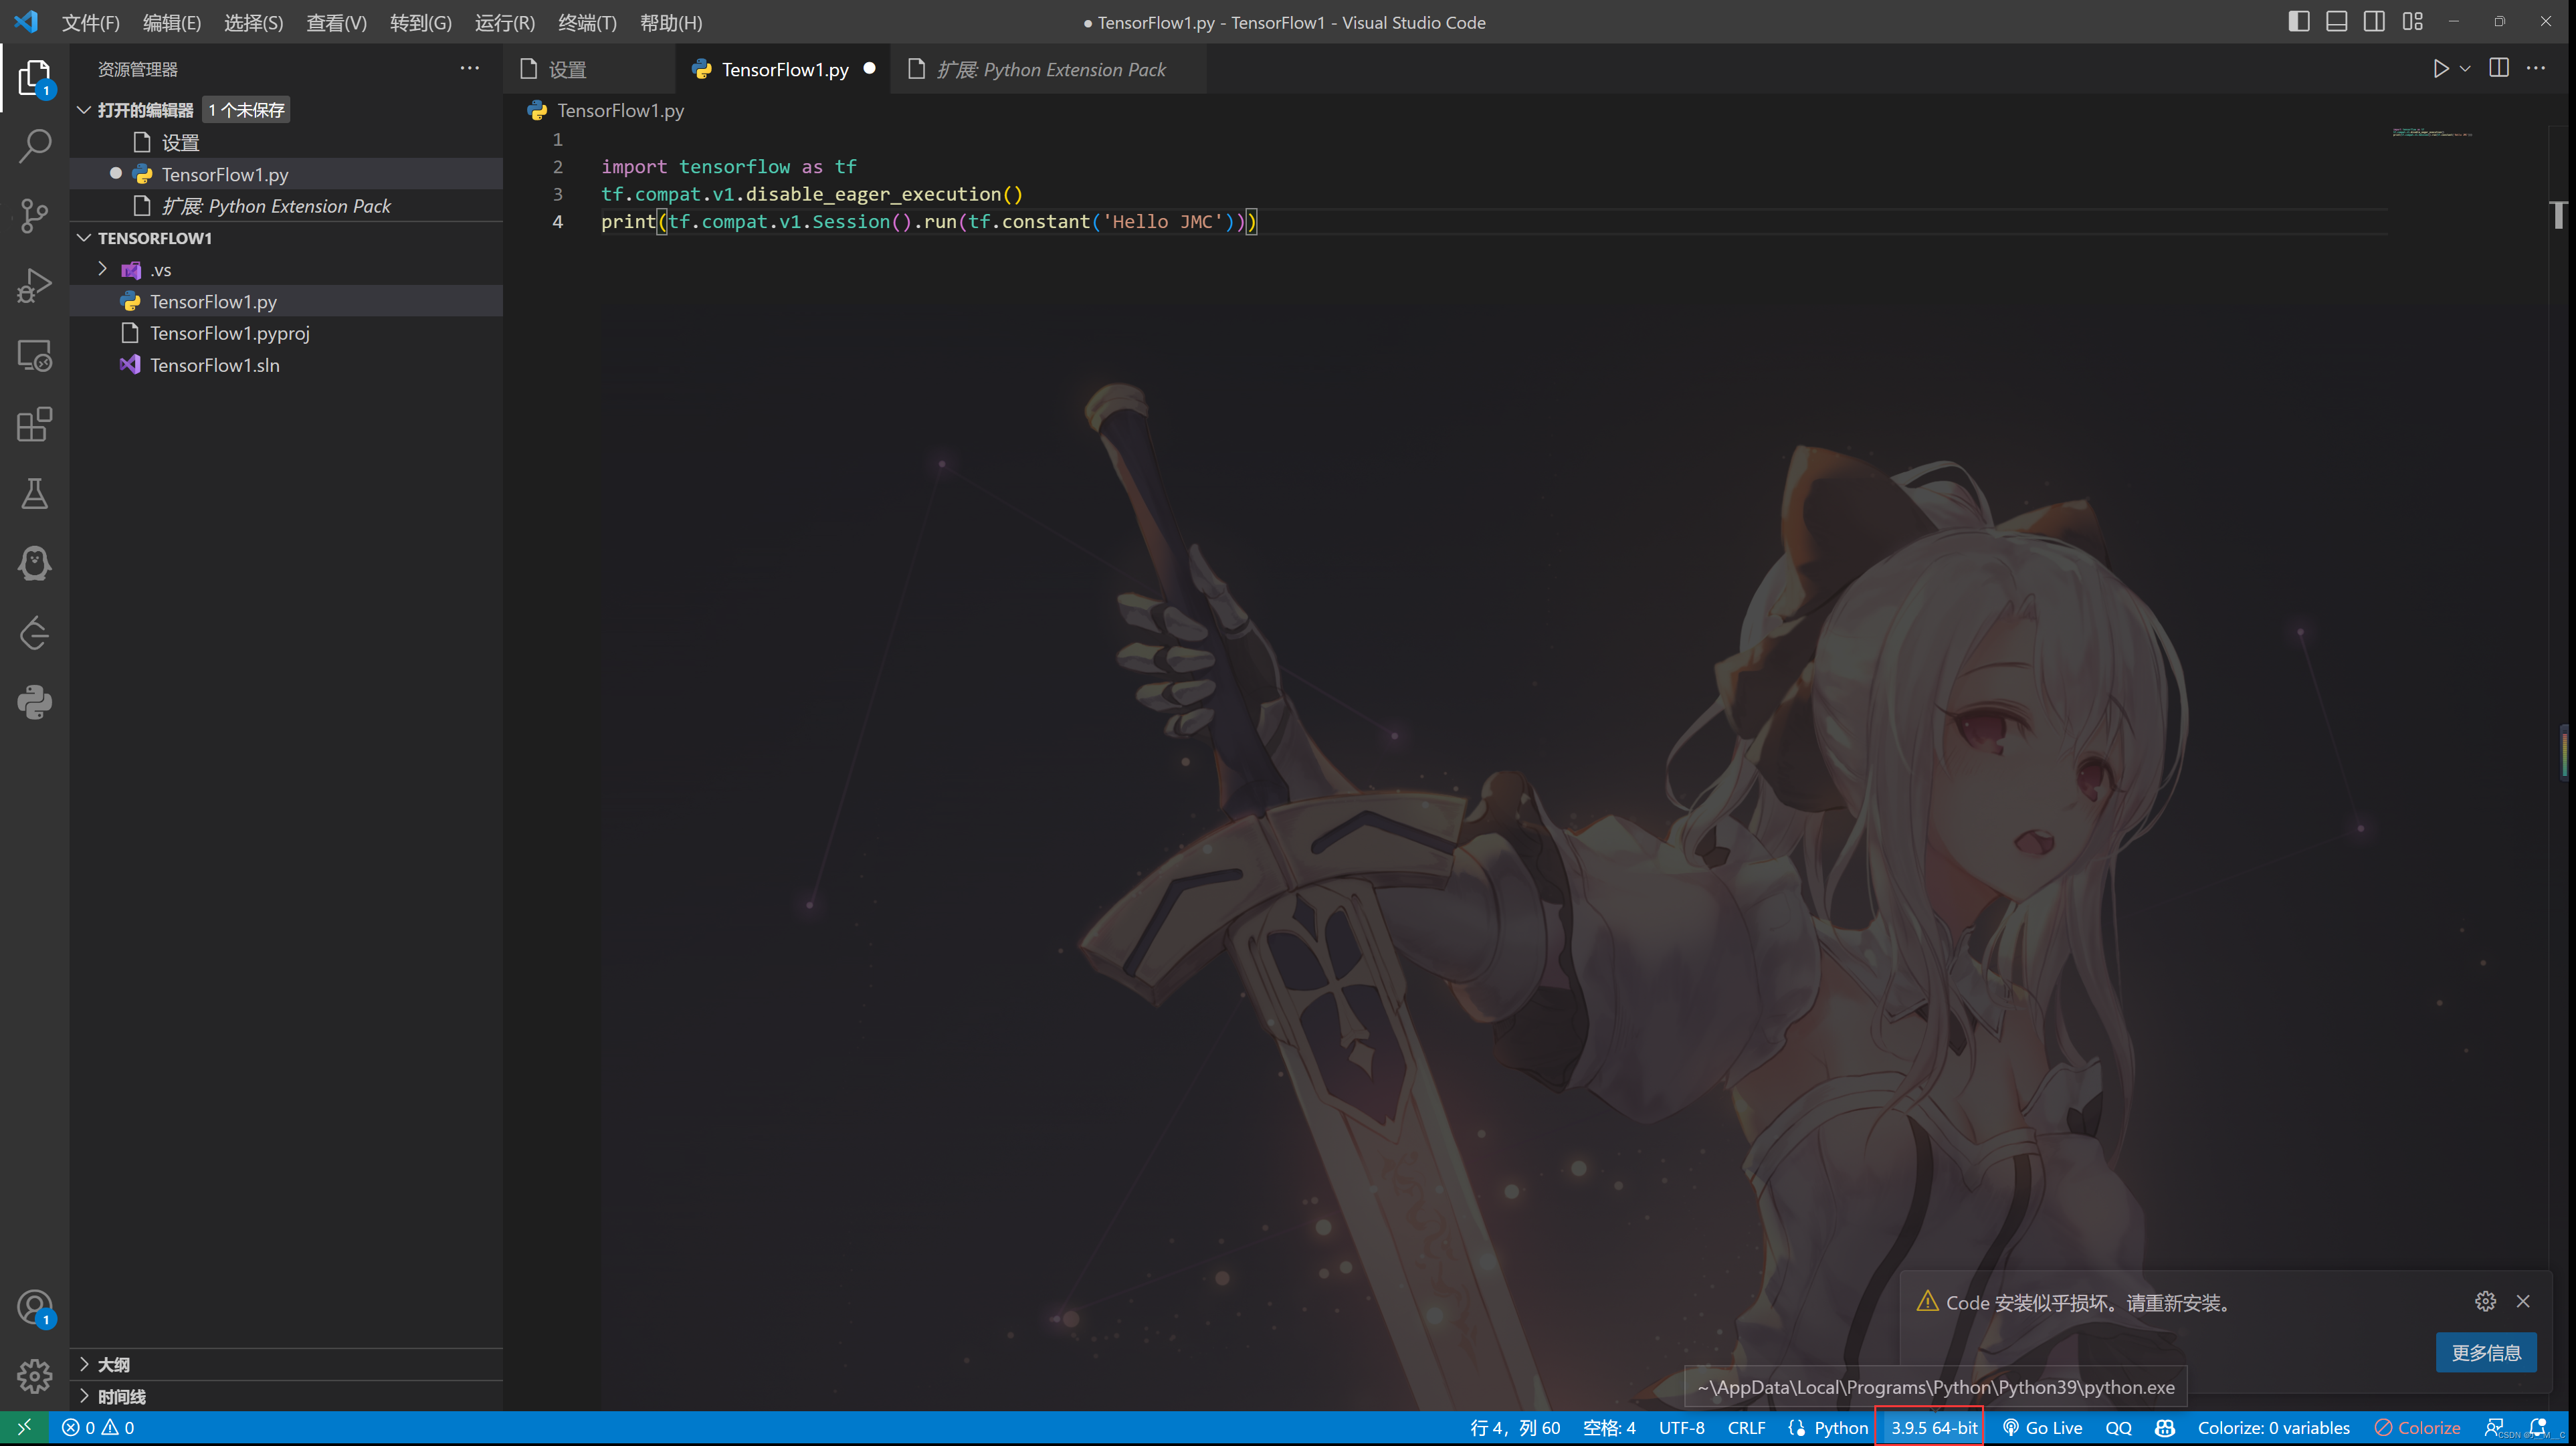The image size is (2576, 1446).
Task: Click 3.9.5 64-bit interpreter selector
Action: coord(1933,1427)
